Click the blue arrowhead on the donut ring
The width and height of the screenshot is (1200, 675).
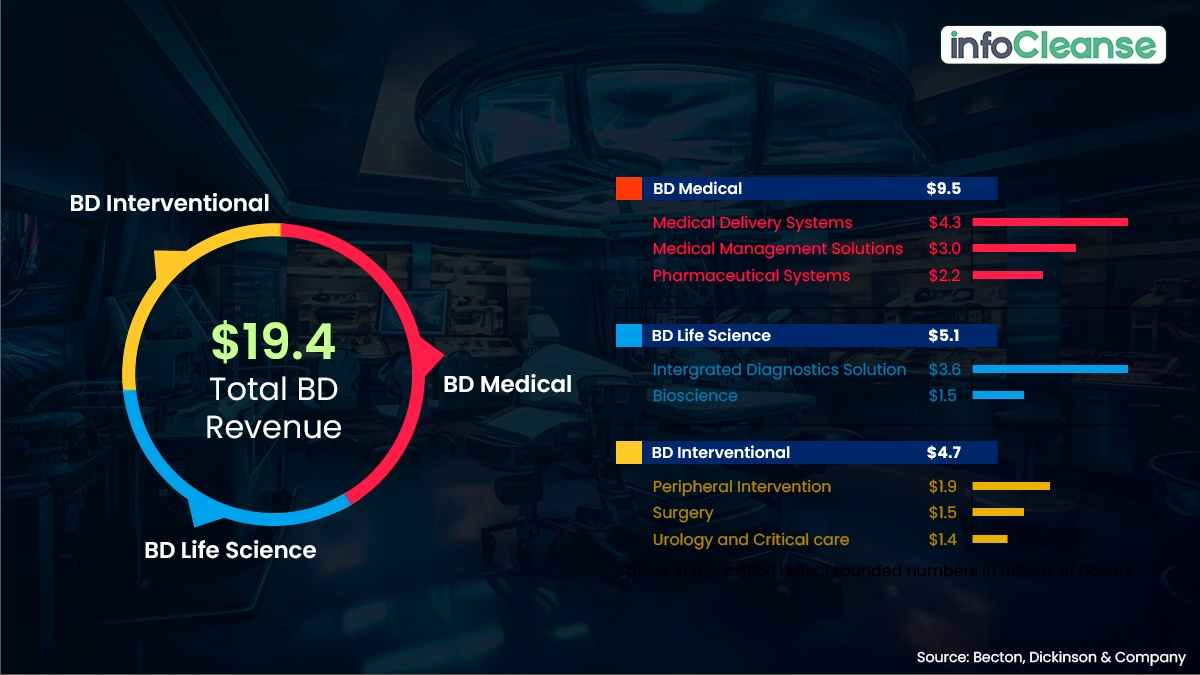click(x=204, y=511)
